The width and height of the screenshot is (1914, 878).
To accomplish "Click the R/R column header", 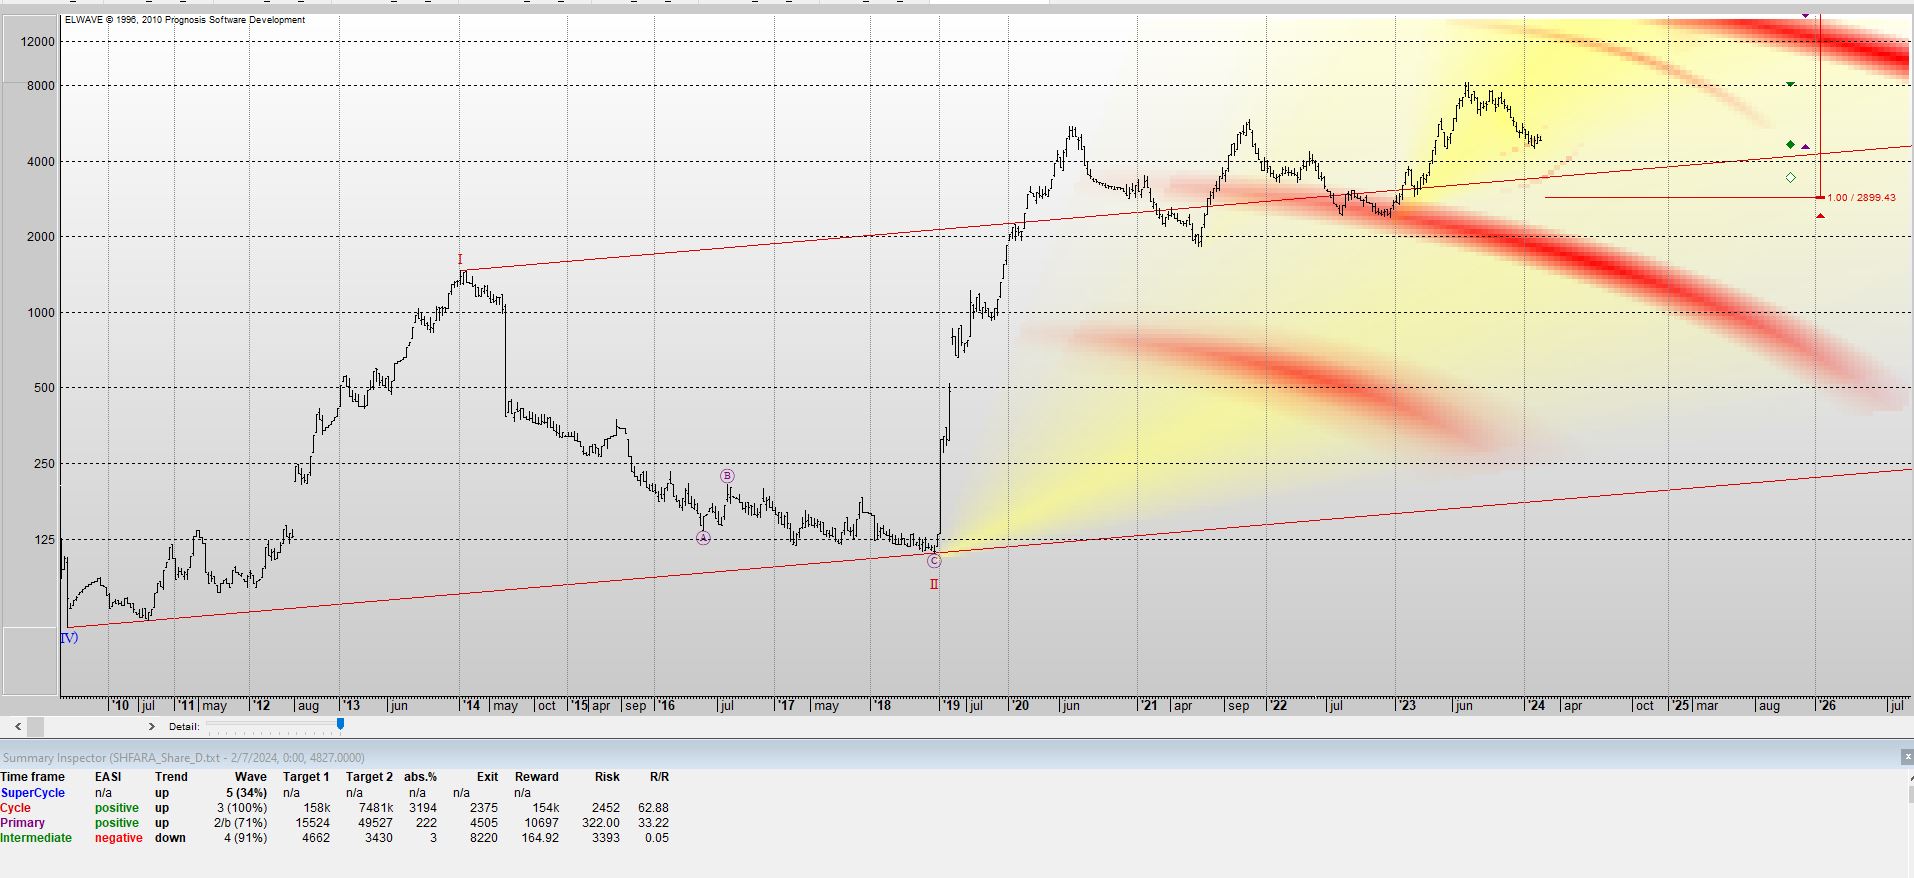I will 659,777.
